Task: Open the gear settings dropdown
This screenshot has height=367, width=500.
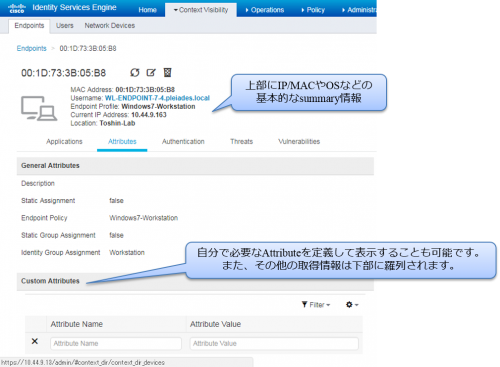Action: point(352,304)
